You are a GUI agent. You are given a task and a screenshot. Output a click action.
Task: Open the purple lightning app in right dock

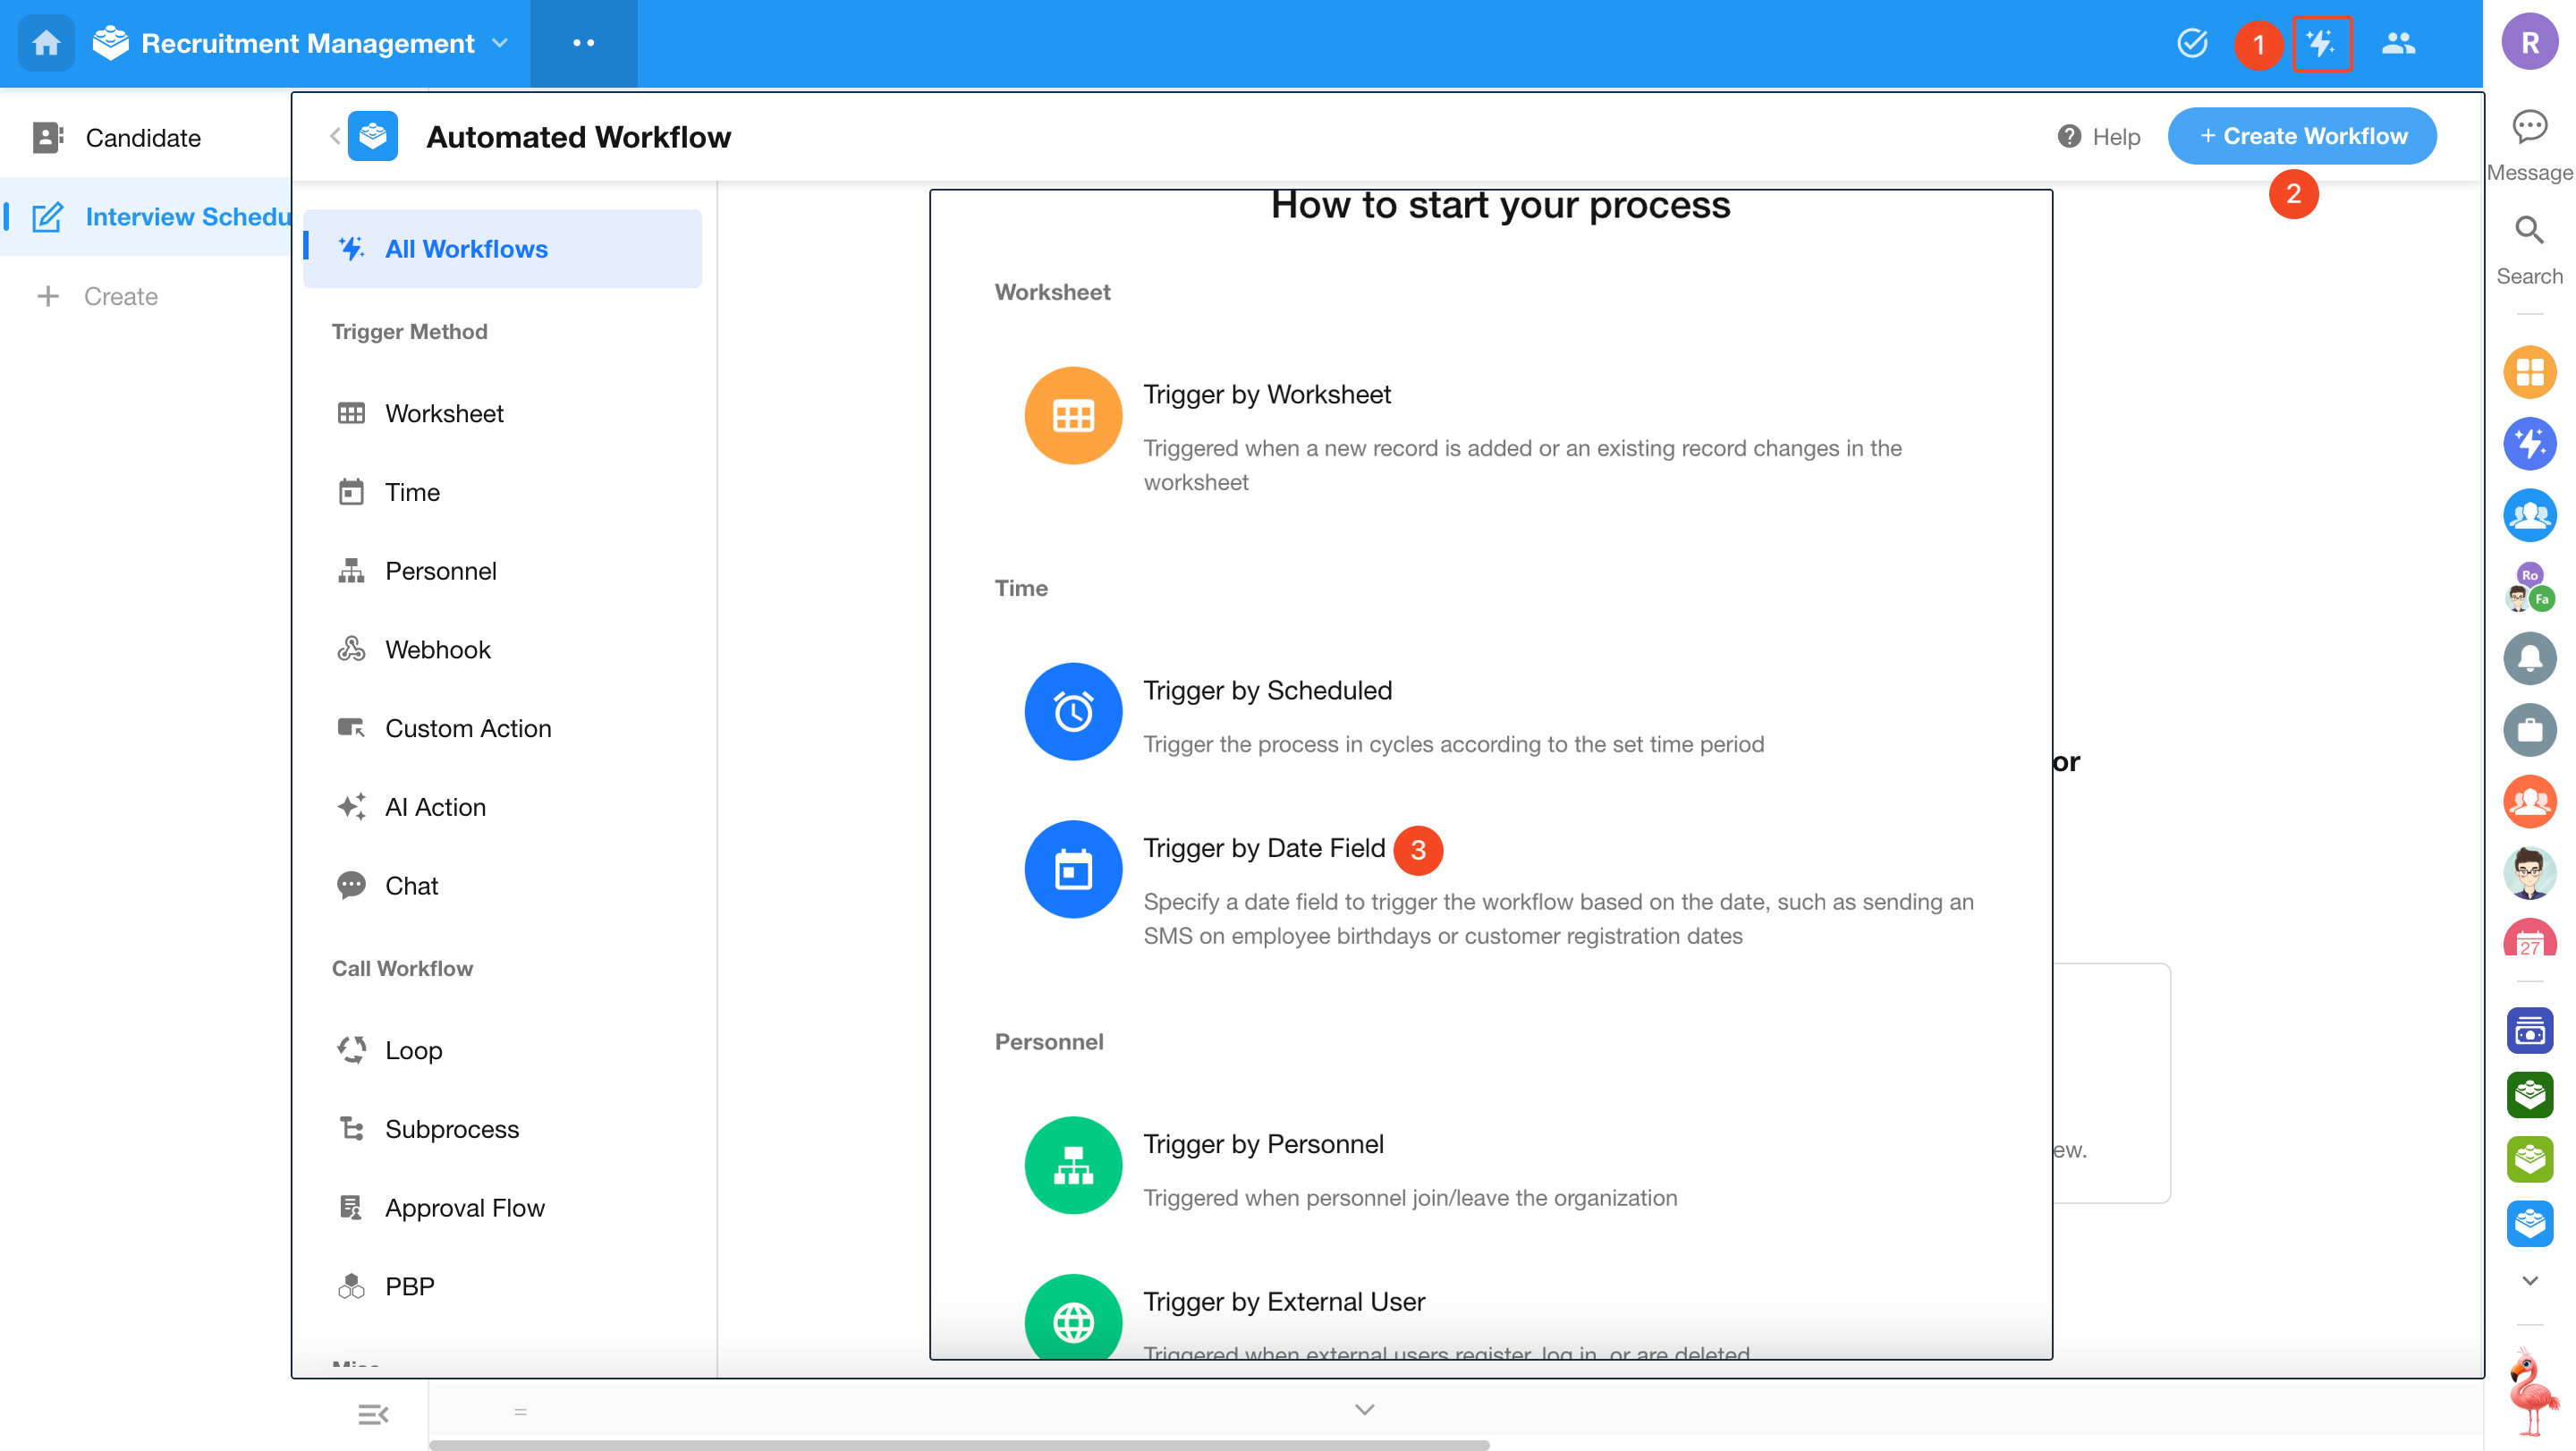coord(2529,444)
